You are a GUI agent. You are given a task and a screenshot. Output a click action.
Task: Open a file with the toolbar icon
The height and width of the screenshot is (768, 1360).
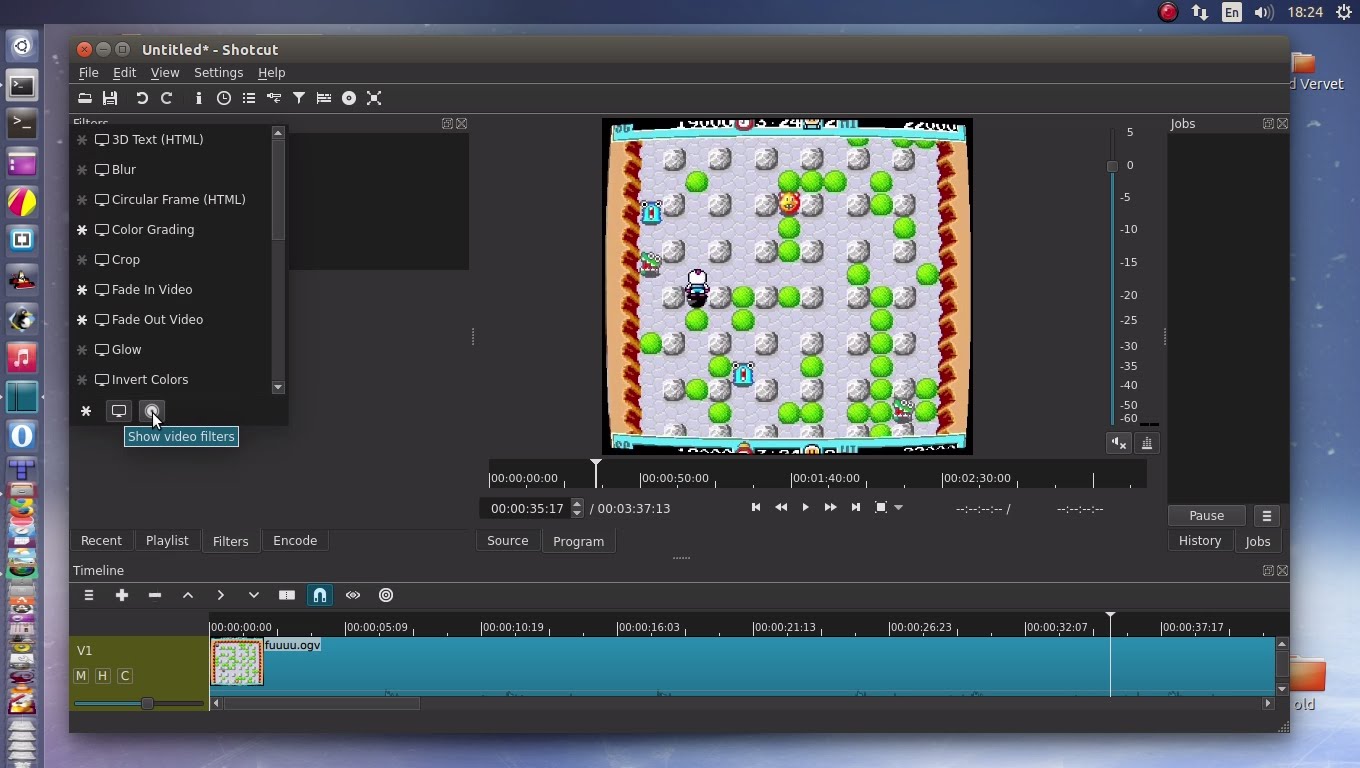(85, 98)
